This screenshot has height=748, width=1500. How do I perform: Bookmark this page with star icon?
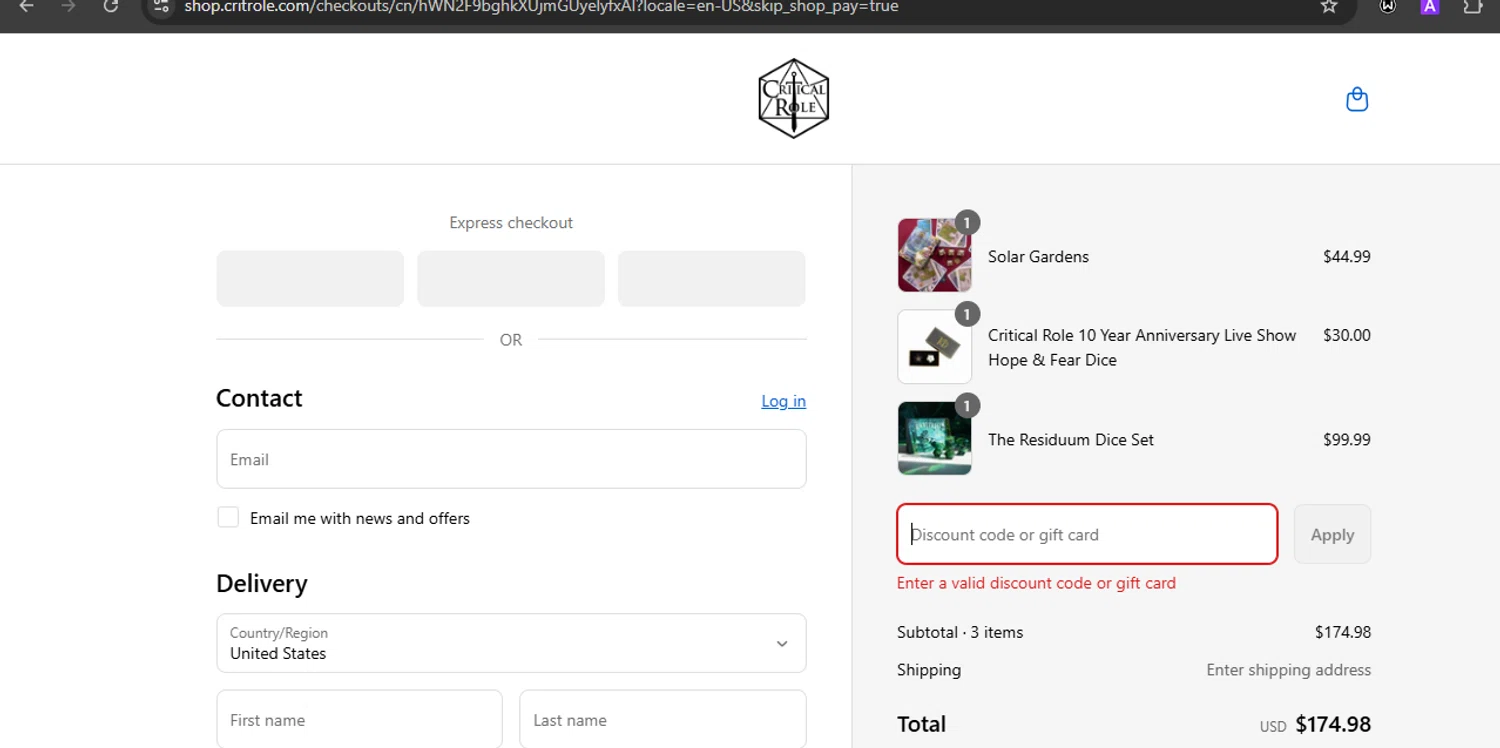coord(1329,6)
